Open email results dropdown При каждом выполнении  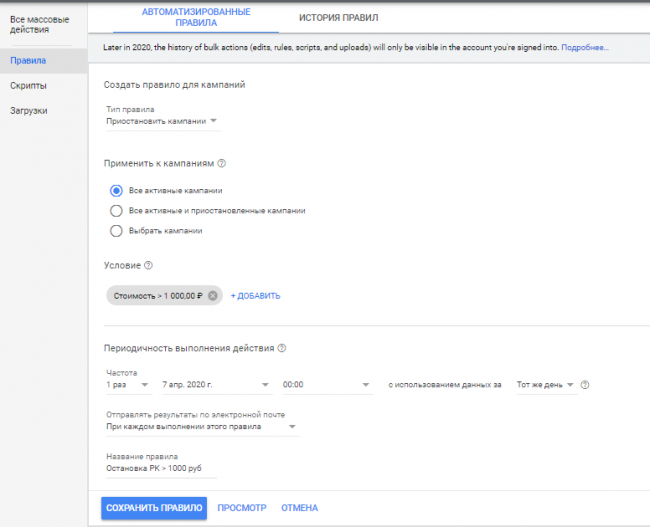pyautogui.click(x=202, y=427)
